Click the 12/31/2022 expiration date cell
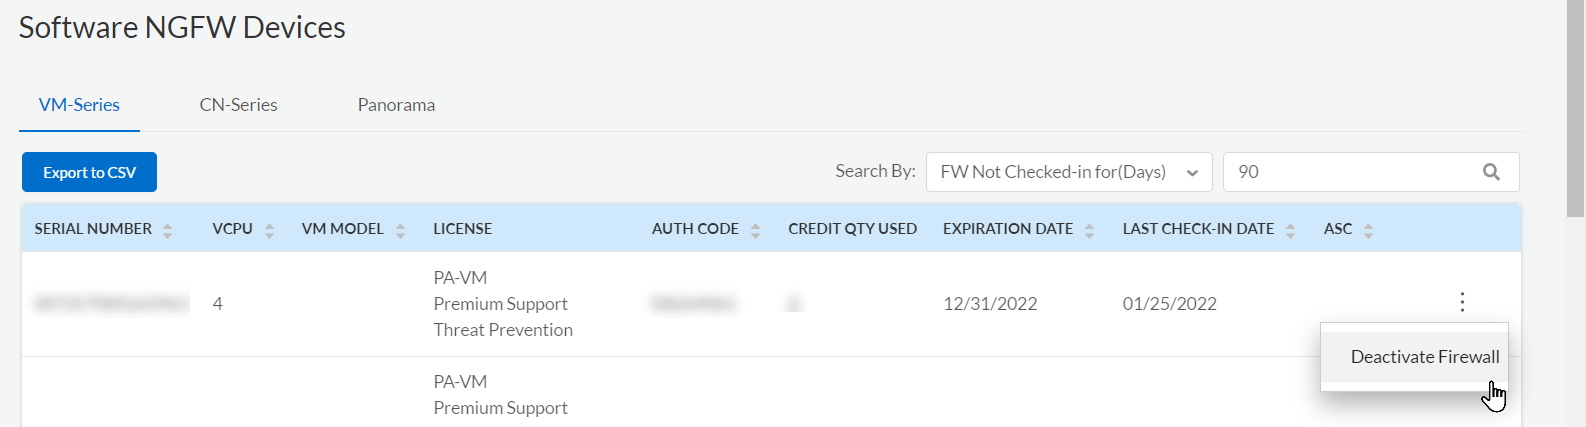 click(990, 304)
